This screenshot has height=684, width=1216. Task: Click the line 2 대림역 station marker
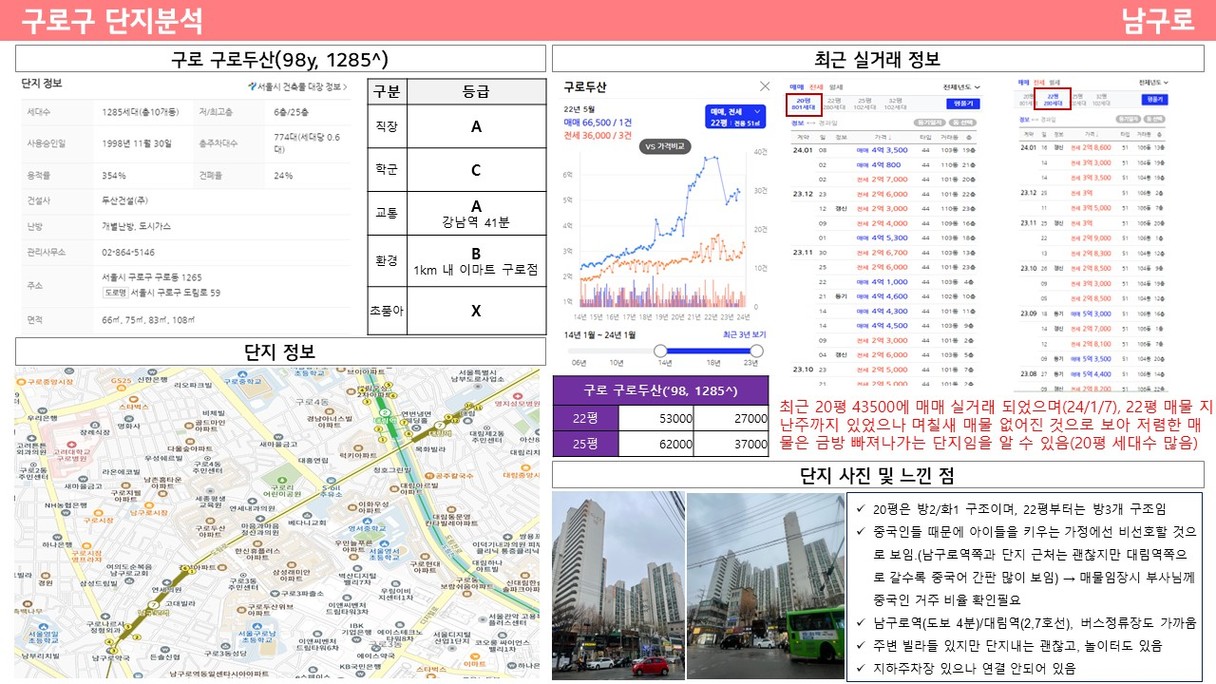point(383,412)
